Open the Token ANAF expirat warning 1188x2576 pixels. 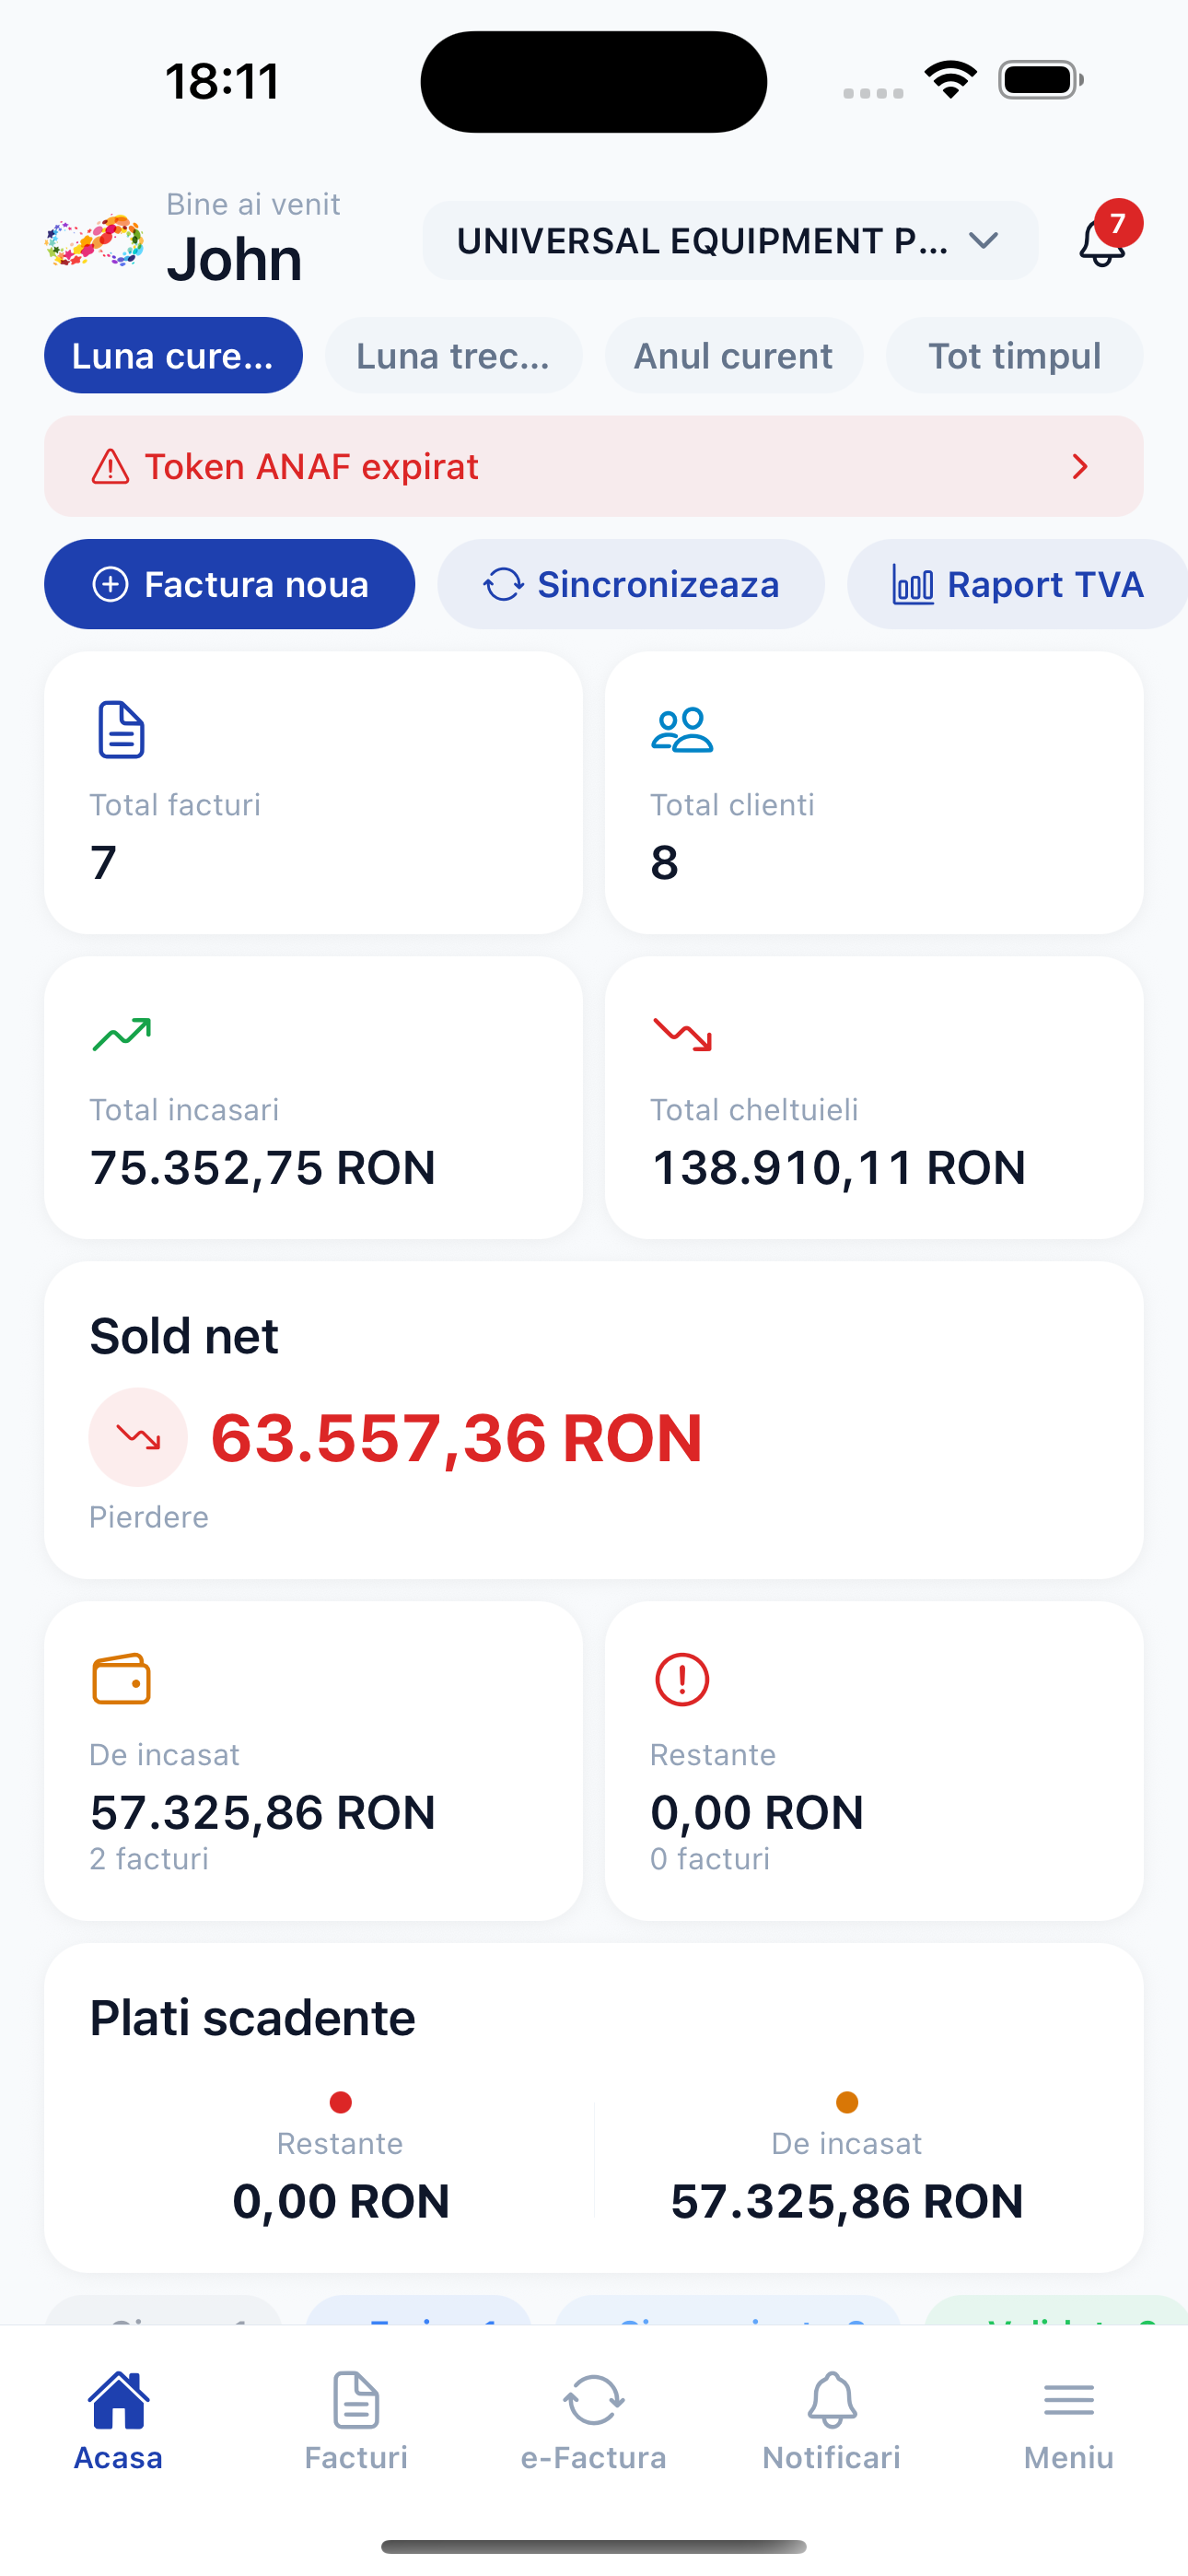(594, 467)
